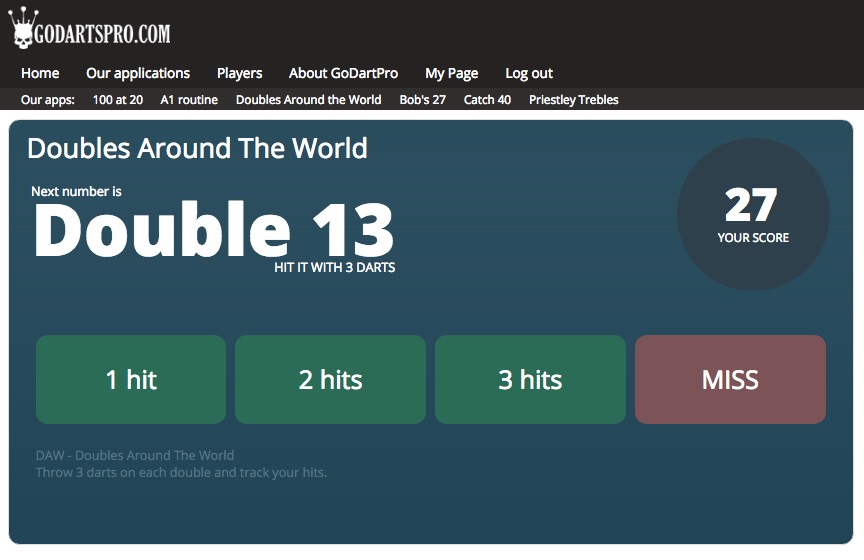Go to the Players page

239,73
